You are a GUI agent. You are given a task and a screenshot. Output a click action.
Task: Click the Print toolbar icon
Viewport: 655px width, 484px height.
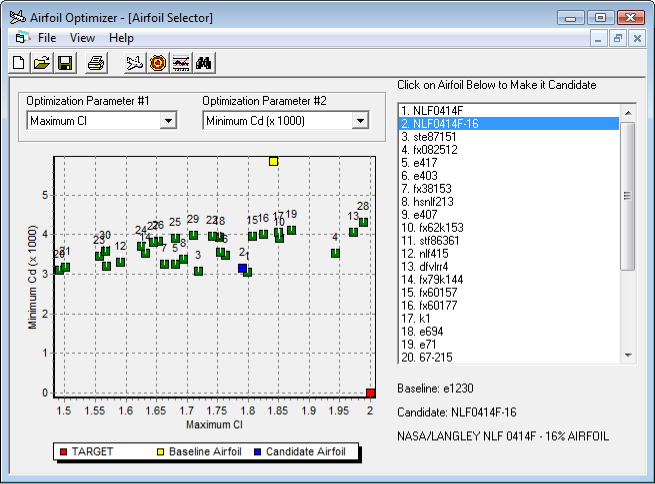pos(95,63)
